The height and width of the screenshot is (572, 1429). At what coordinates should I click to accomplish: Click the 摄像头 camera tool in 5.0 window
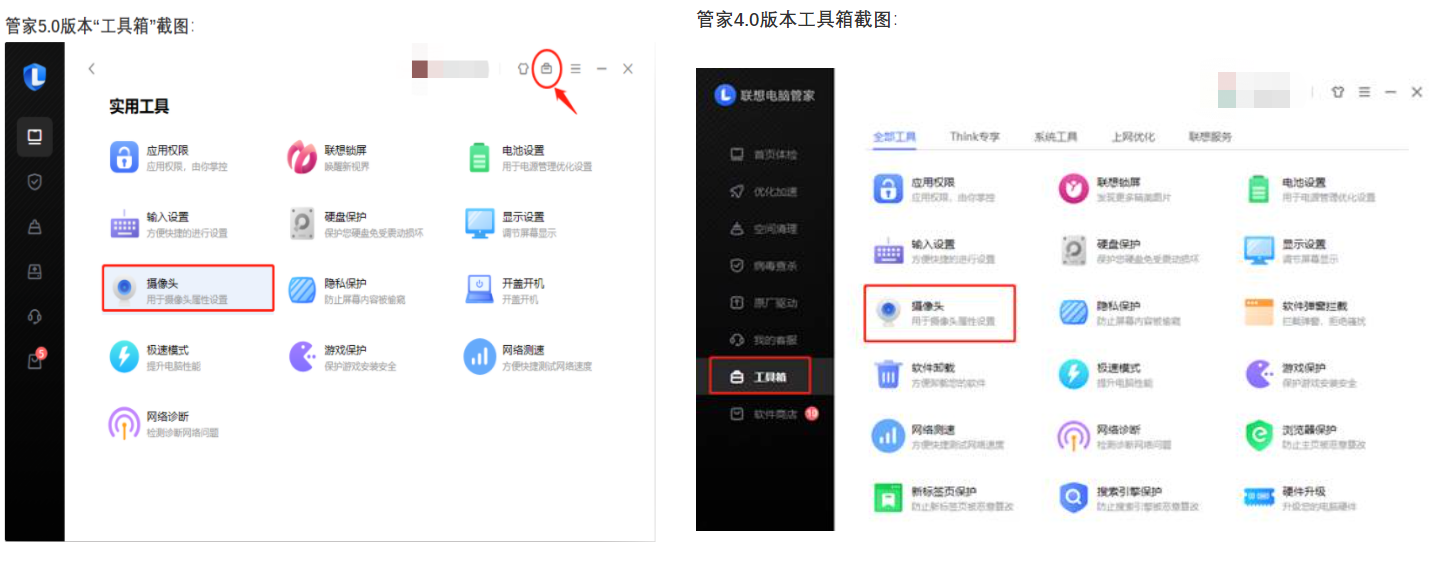tap(187, 289)
